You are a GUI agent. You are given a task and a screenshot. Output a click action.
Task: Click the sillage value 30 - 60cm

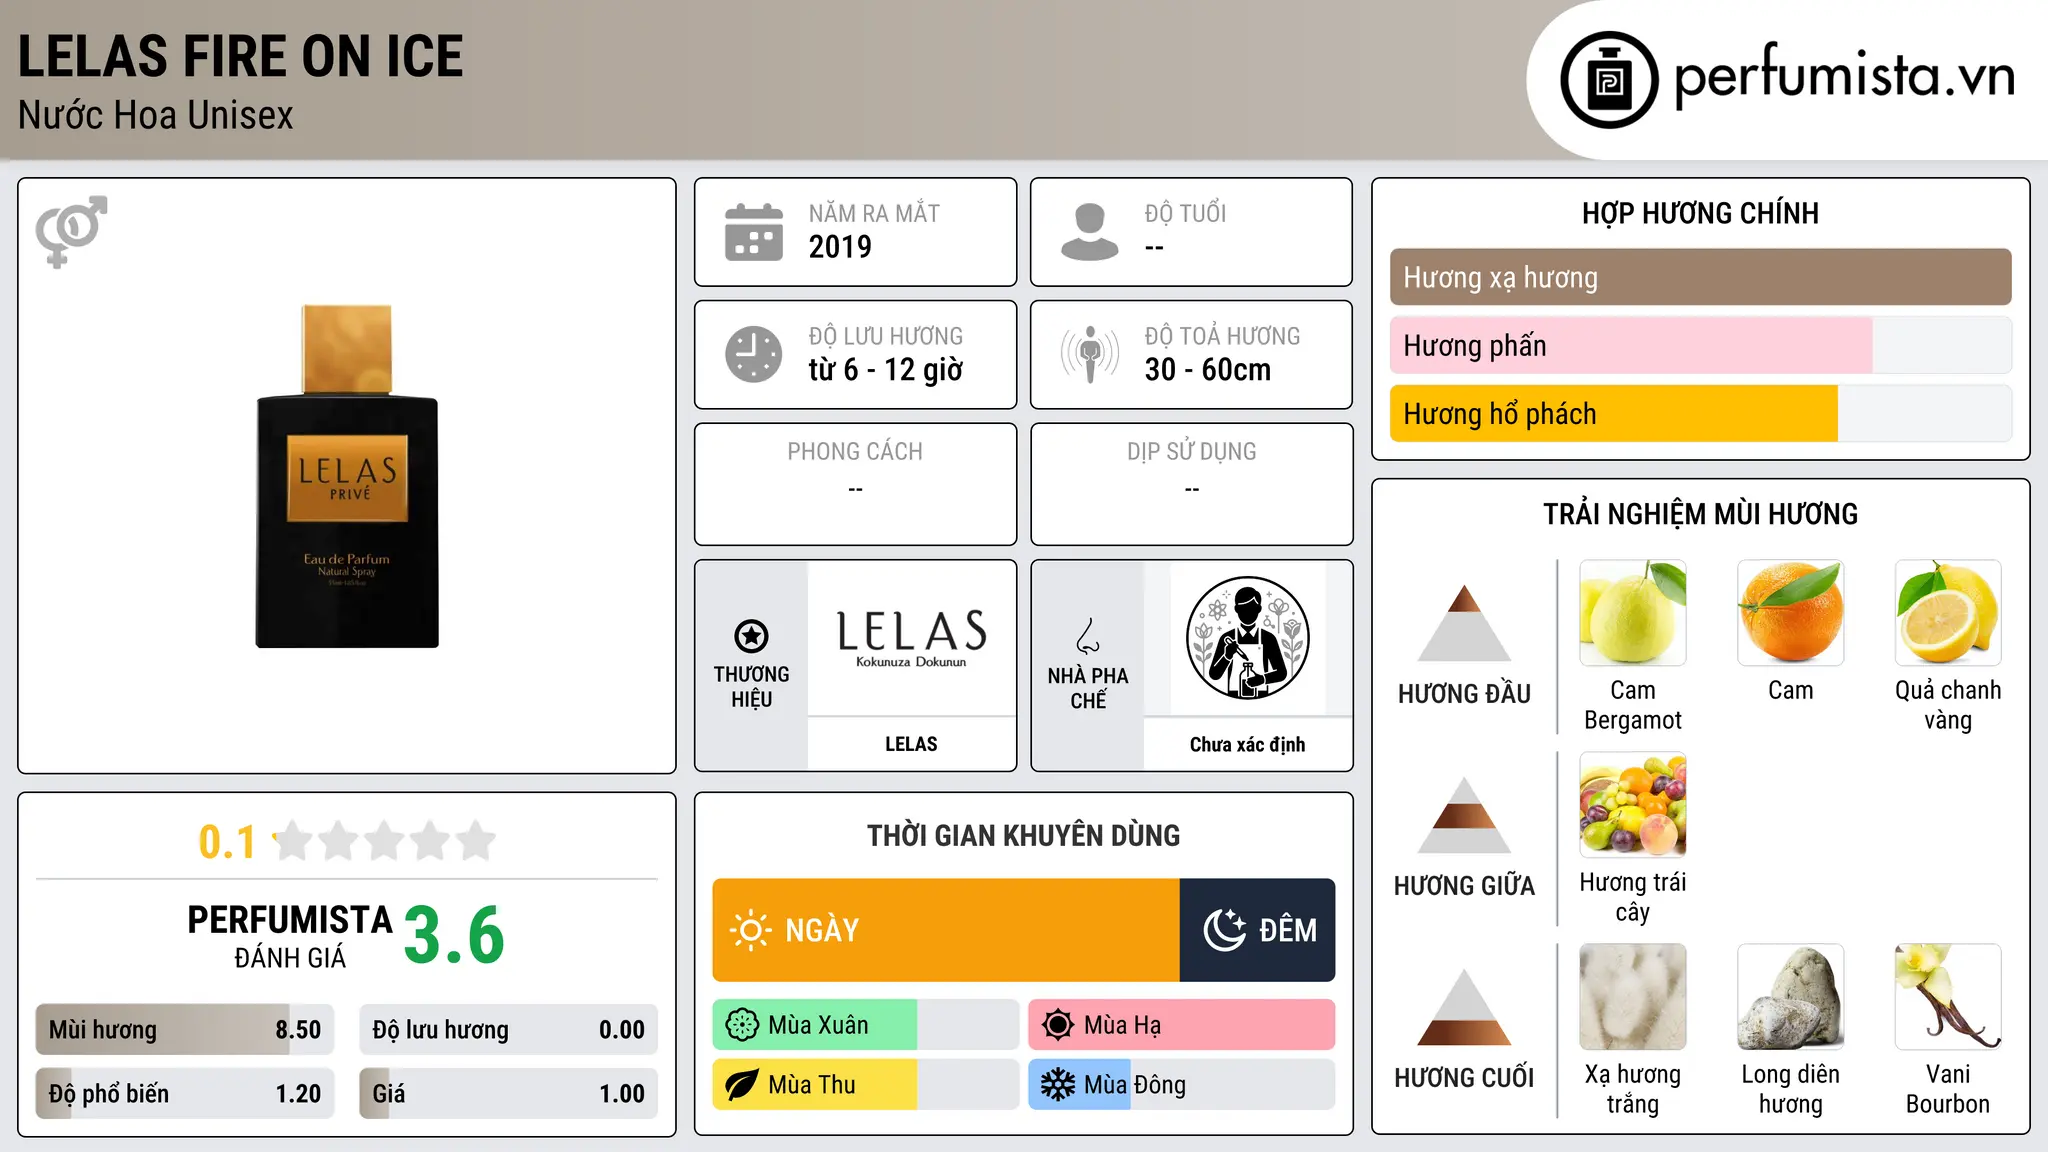tap(1208, 370)
